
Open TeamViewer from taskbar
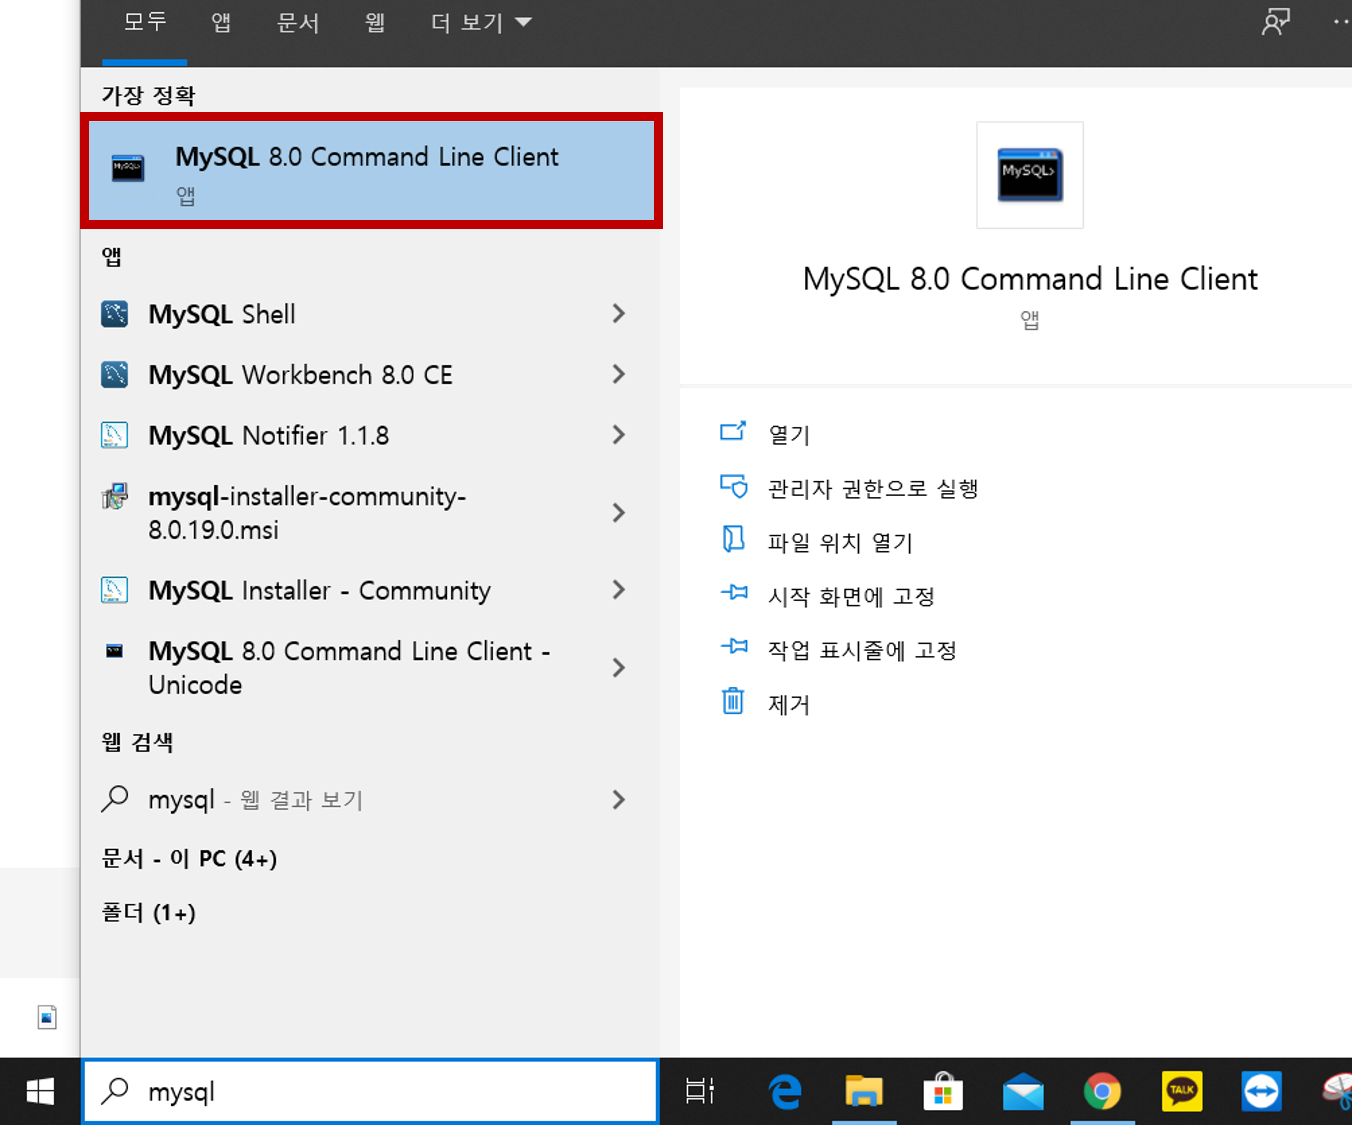(x=1261, y=1091)
